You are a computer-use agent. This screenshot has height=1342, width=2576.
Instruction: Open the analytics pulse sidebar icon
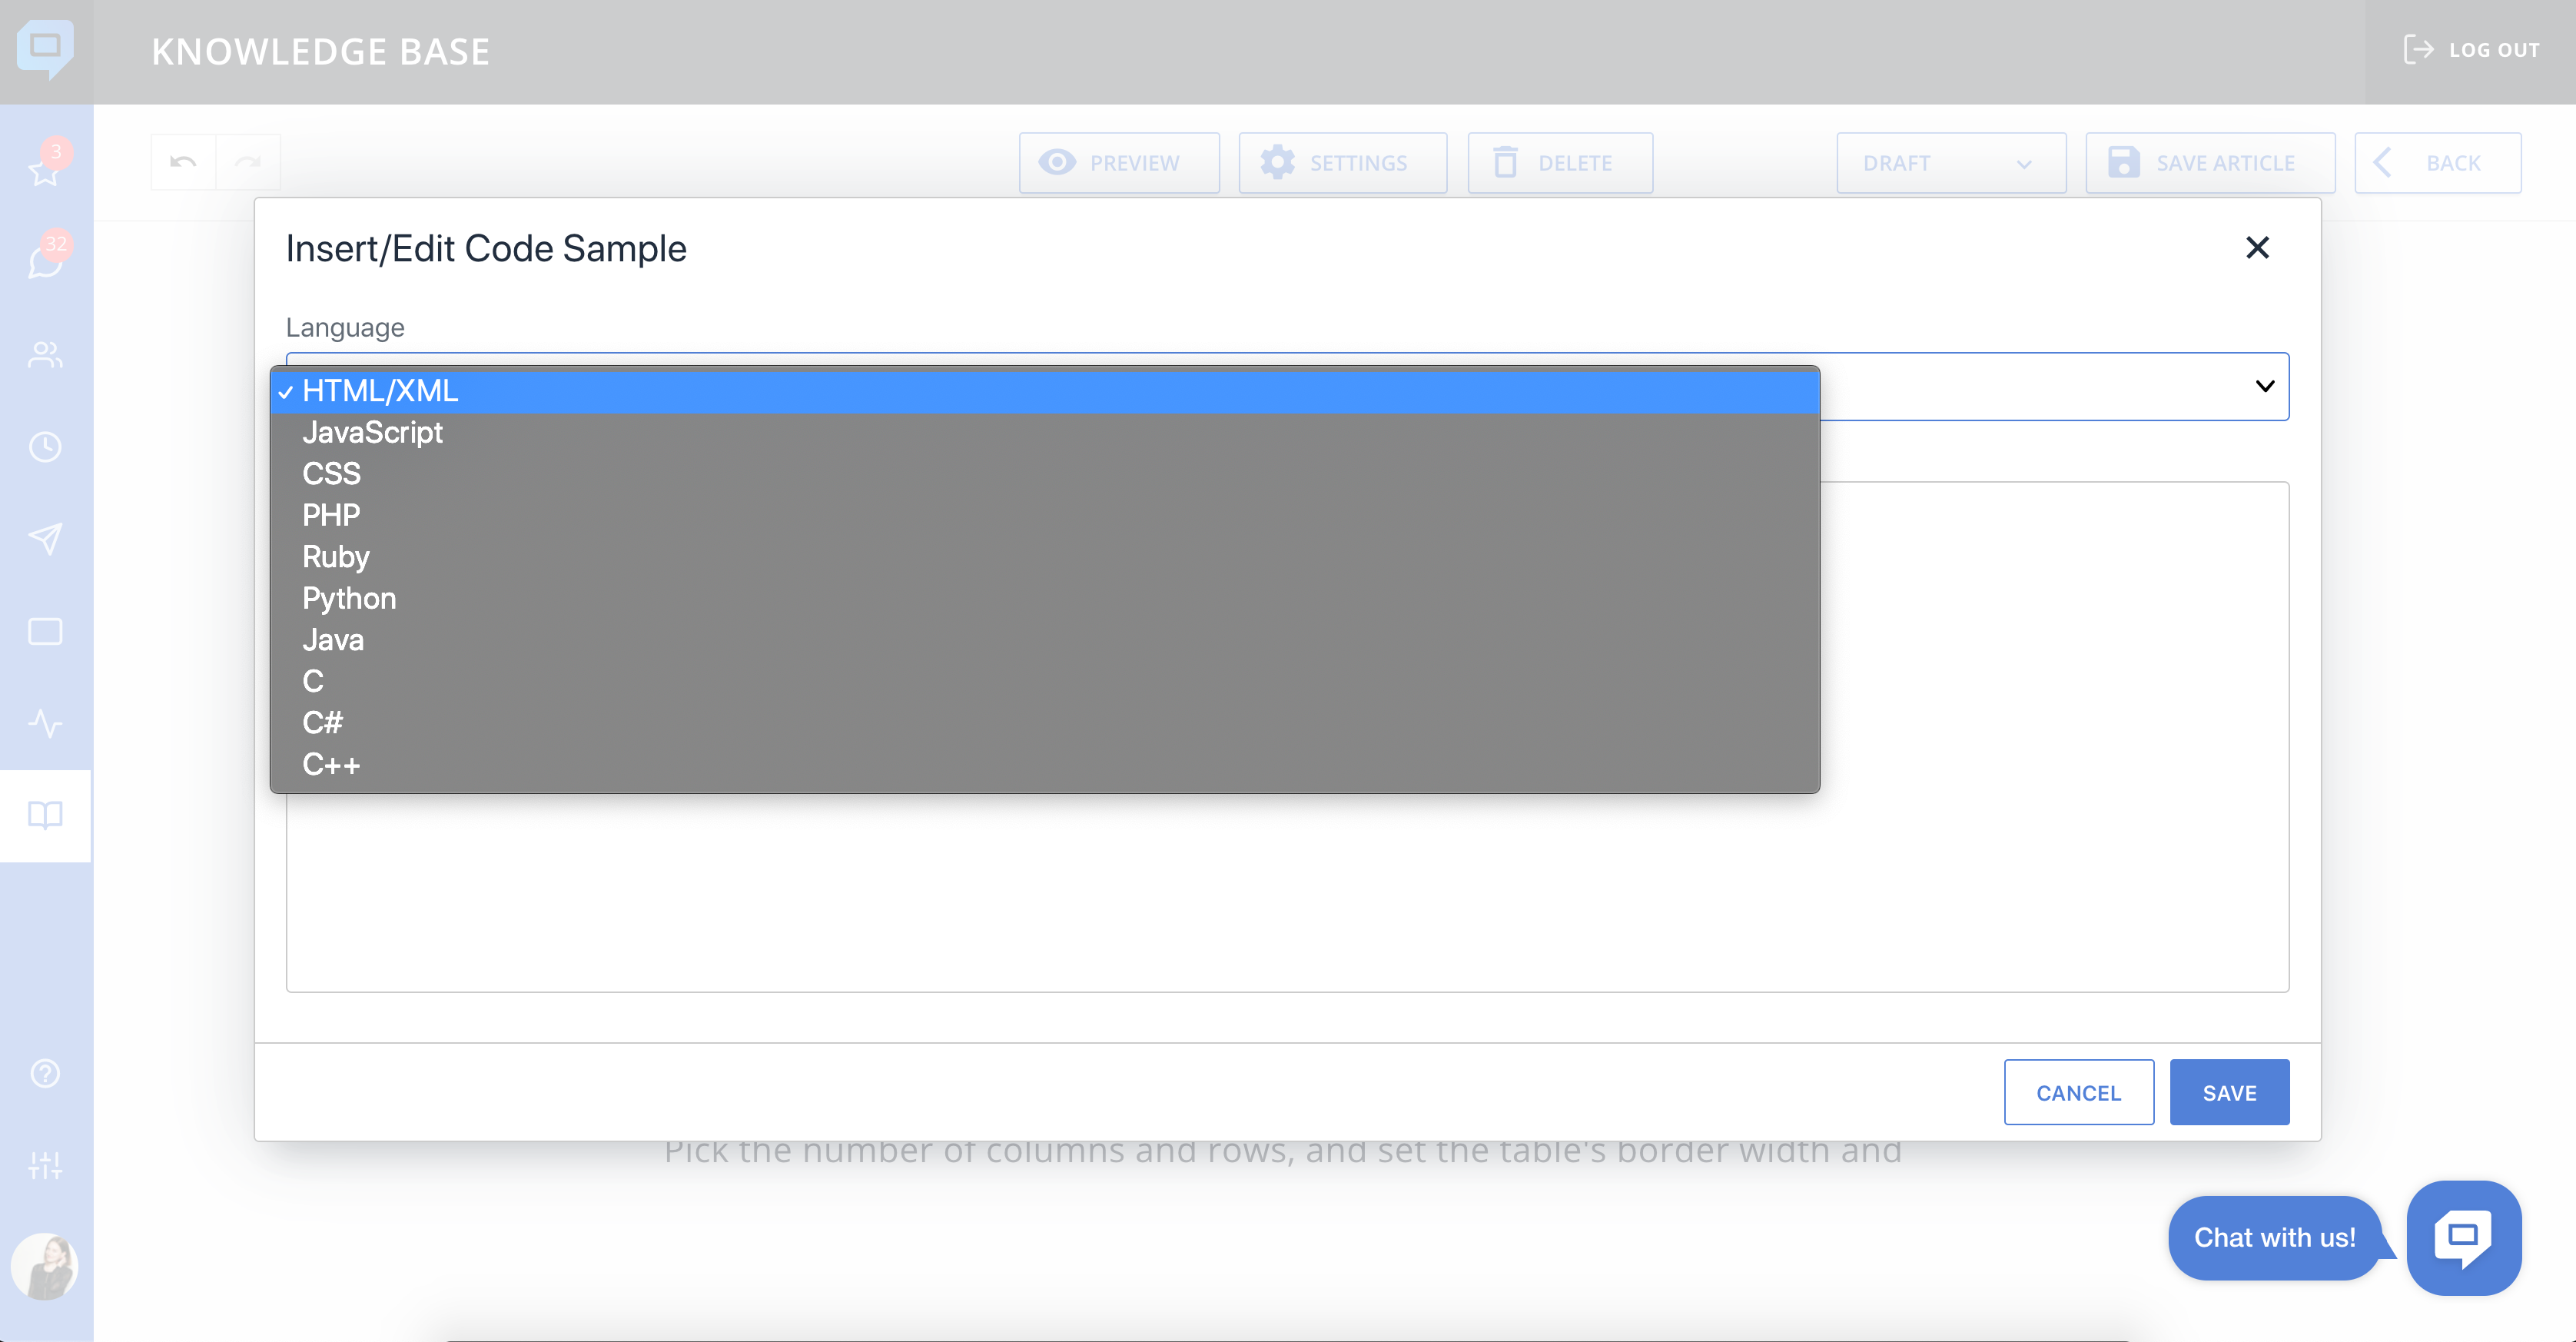(x=45, y=723)
